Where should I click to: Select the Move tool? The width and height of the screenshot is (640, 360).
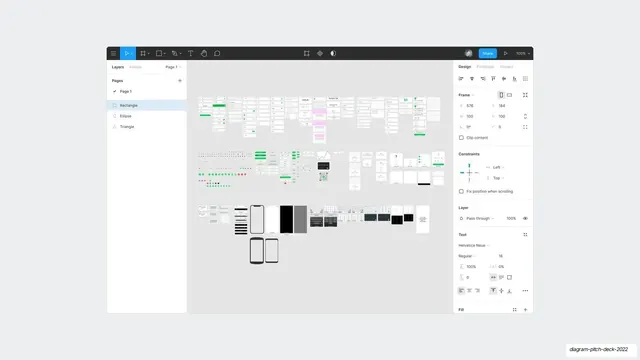[127, 53]
